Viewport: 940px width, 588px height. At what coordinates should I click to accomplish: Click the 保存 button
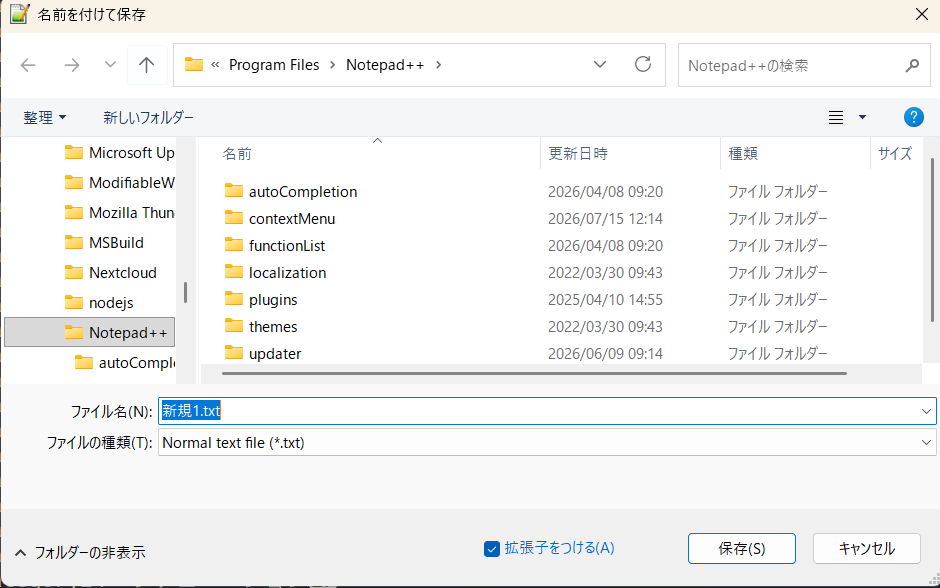pyautogui.click(x=742, y=548)
